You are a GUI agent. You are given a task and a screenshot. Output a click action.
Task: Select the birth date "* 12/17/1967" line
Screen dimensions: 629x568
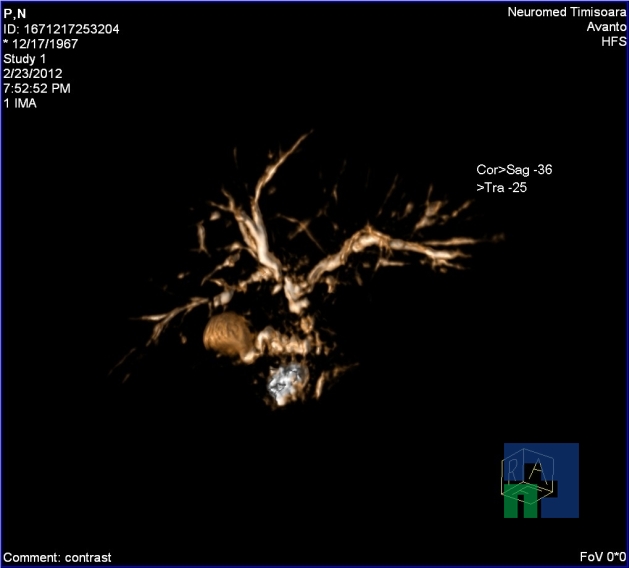tap(41, 44)
